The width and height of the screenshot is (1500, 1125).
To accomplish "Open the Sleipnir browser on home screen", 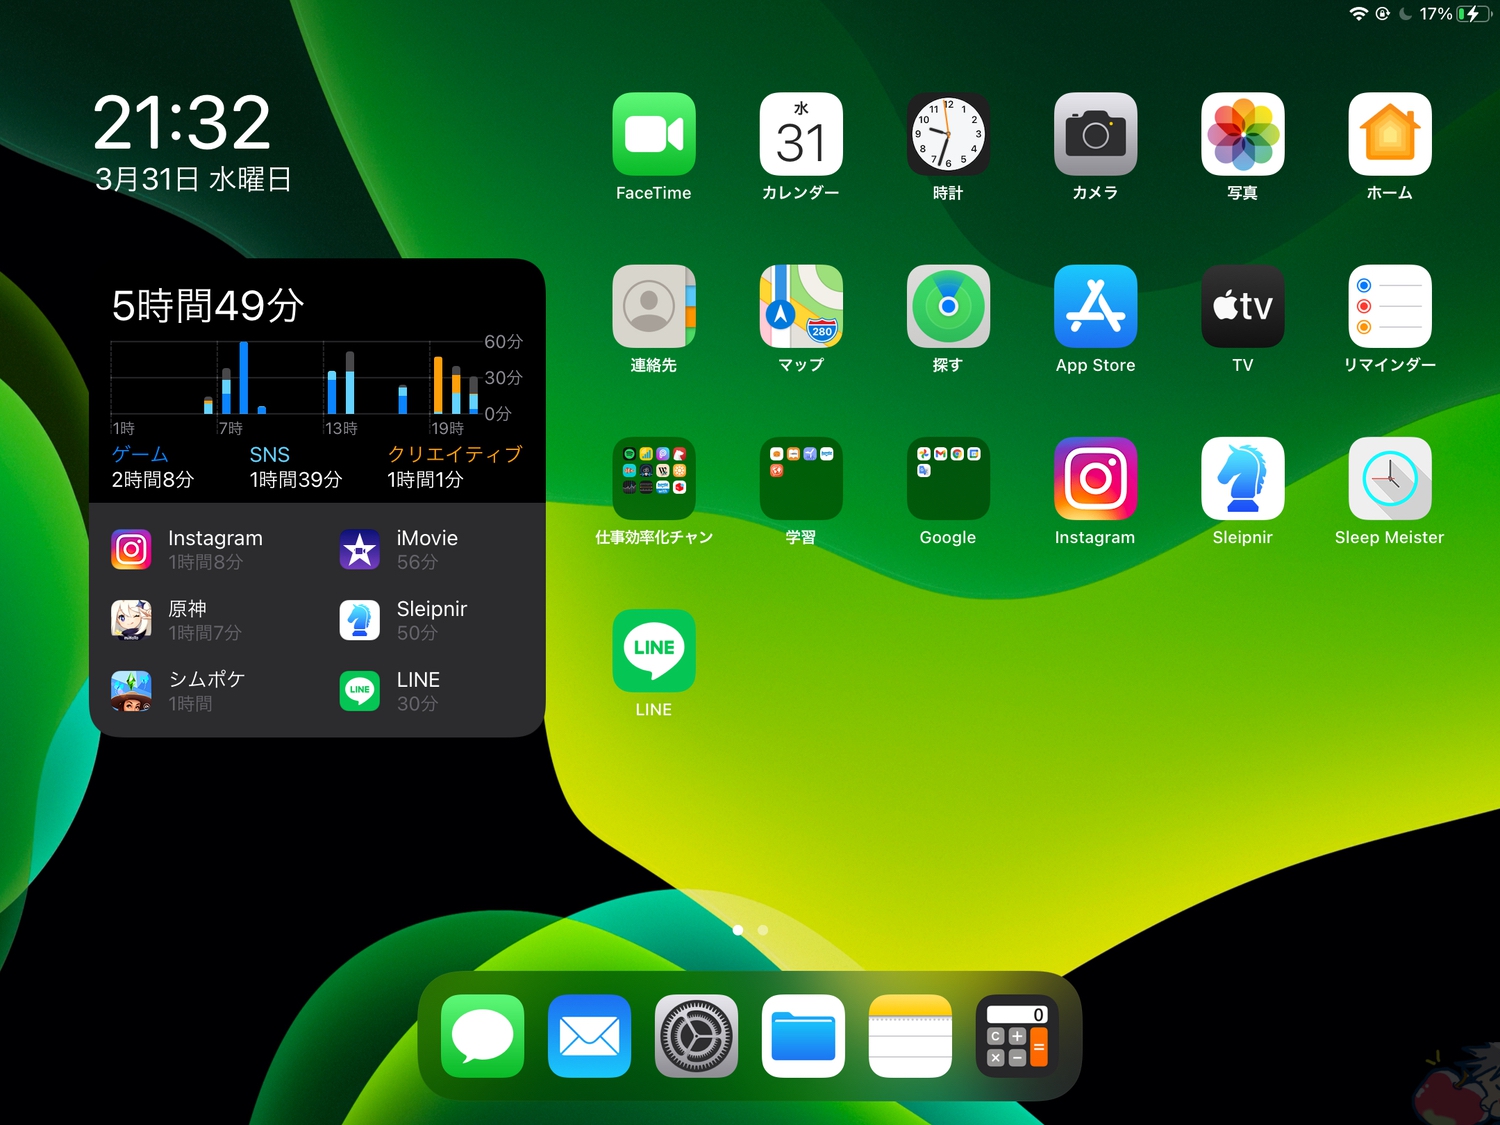I will 1243,478.
